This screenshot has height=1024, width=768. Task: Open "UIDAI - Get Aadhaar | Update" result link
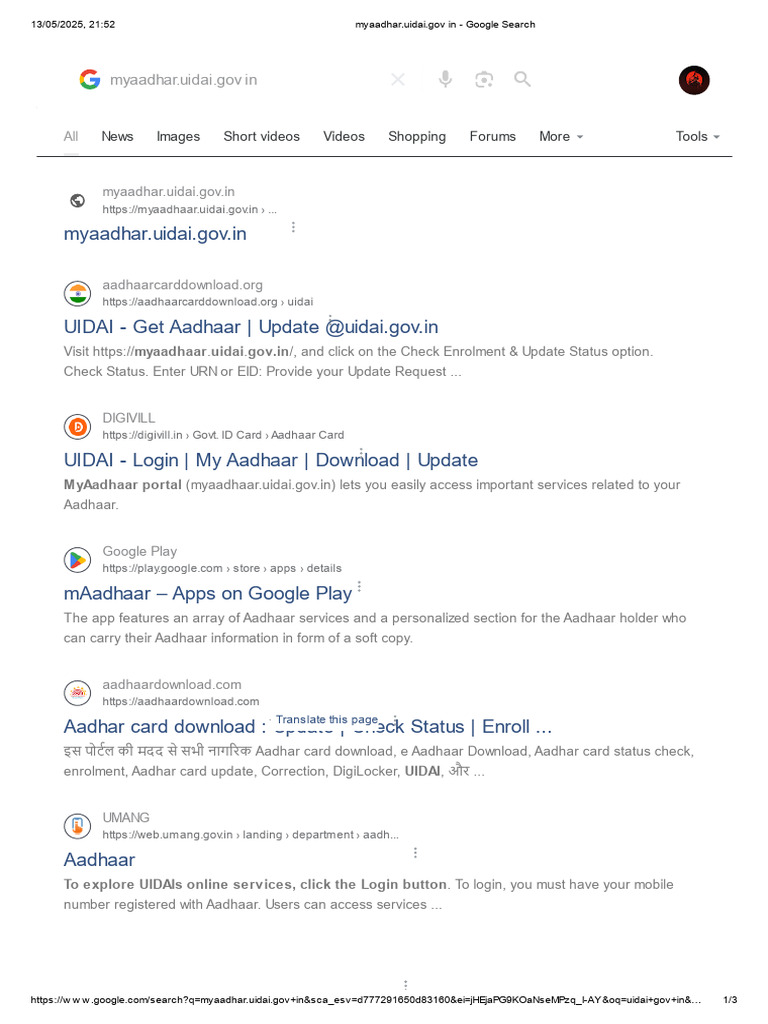click(x=250, y=327)
